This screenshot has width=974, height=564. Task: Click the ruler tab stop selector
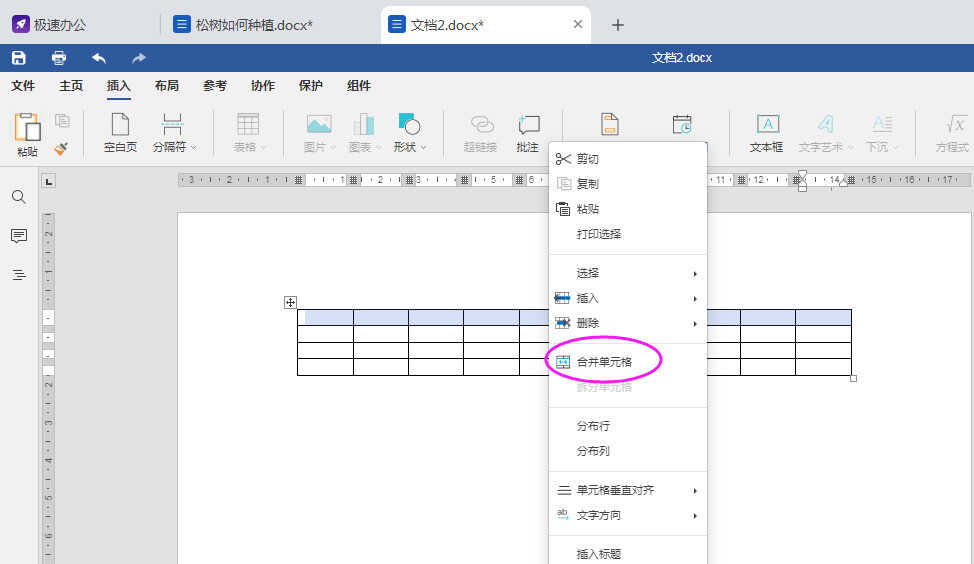point(48,181)
